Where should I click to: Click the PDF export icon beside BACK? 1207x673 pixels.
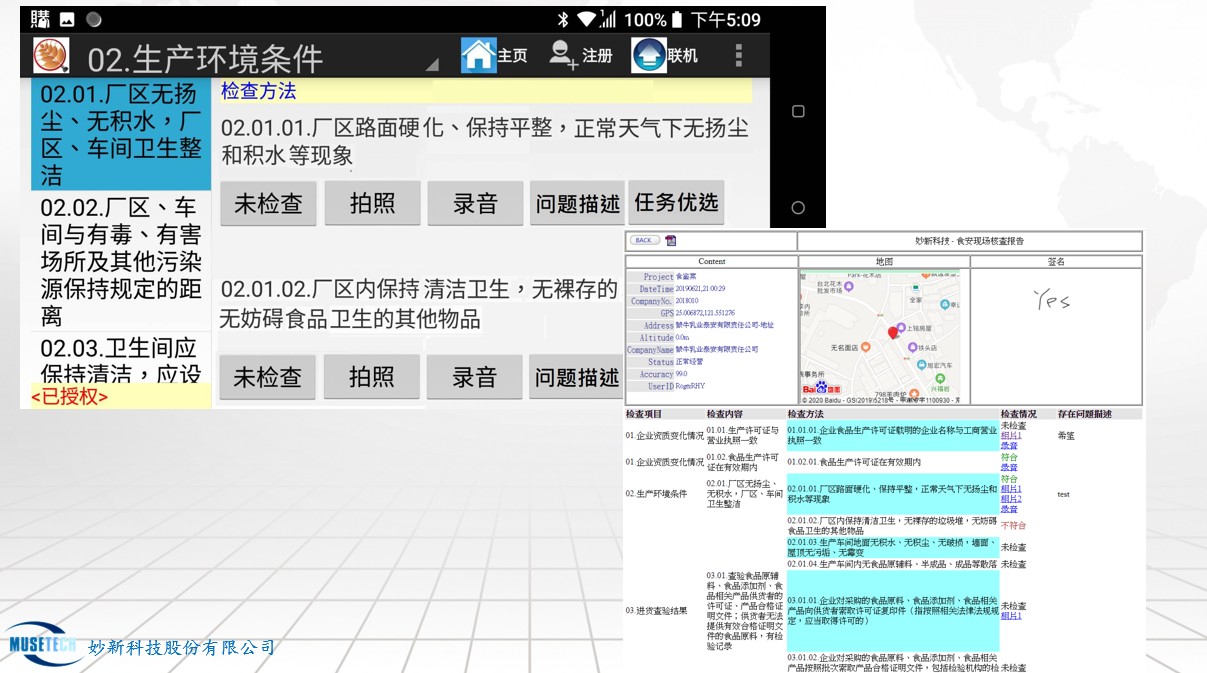[x=671, y=240]
